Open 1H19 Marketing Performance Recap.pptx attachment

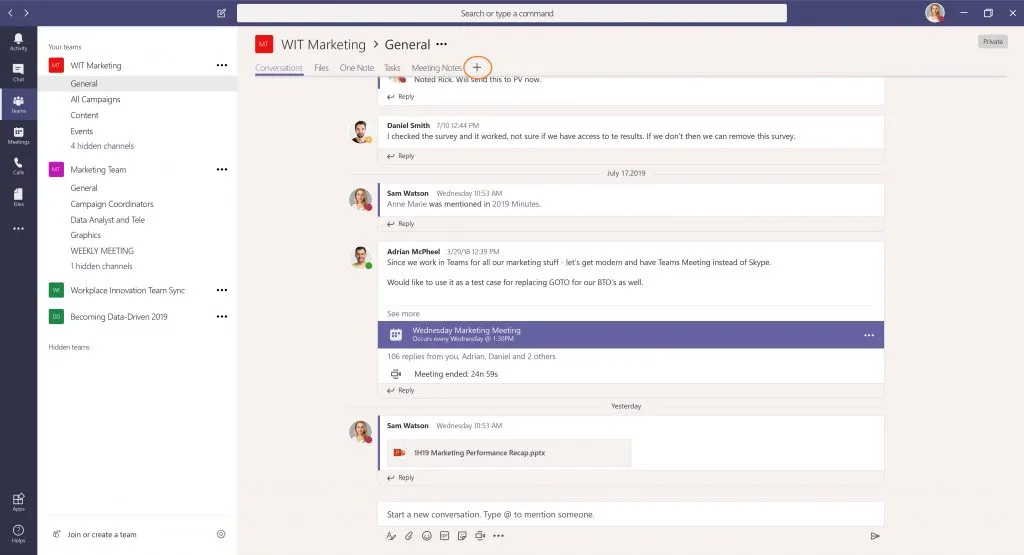point(509,452)
